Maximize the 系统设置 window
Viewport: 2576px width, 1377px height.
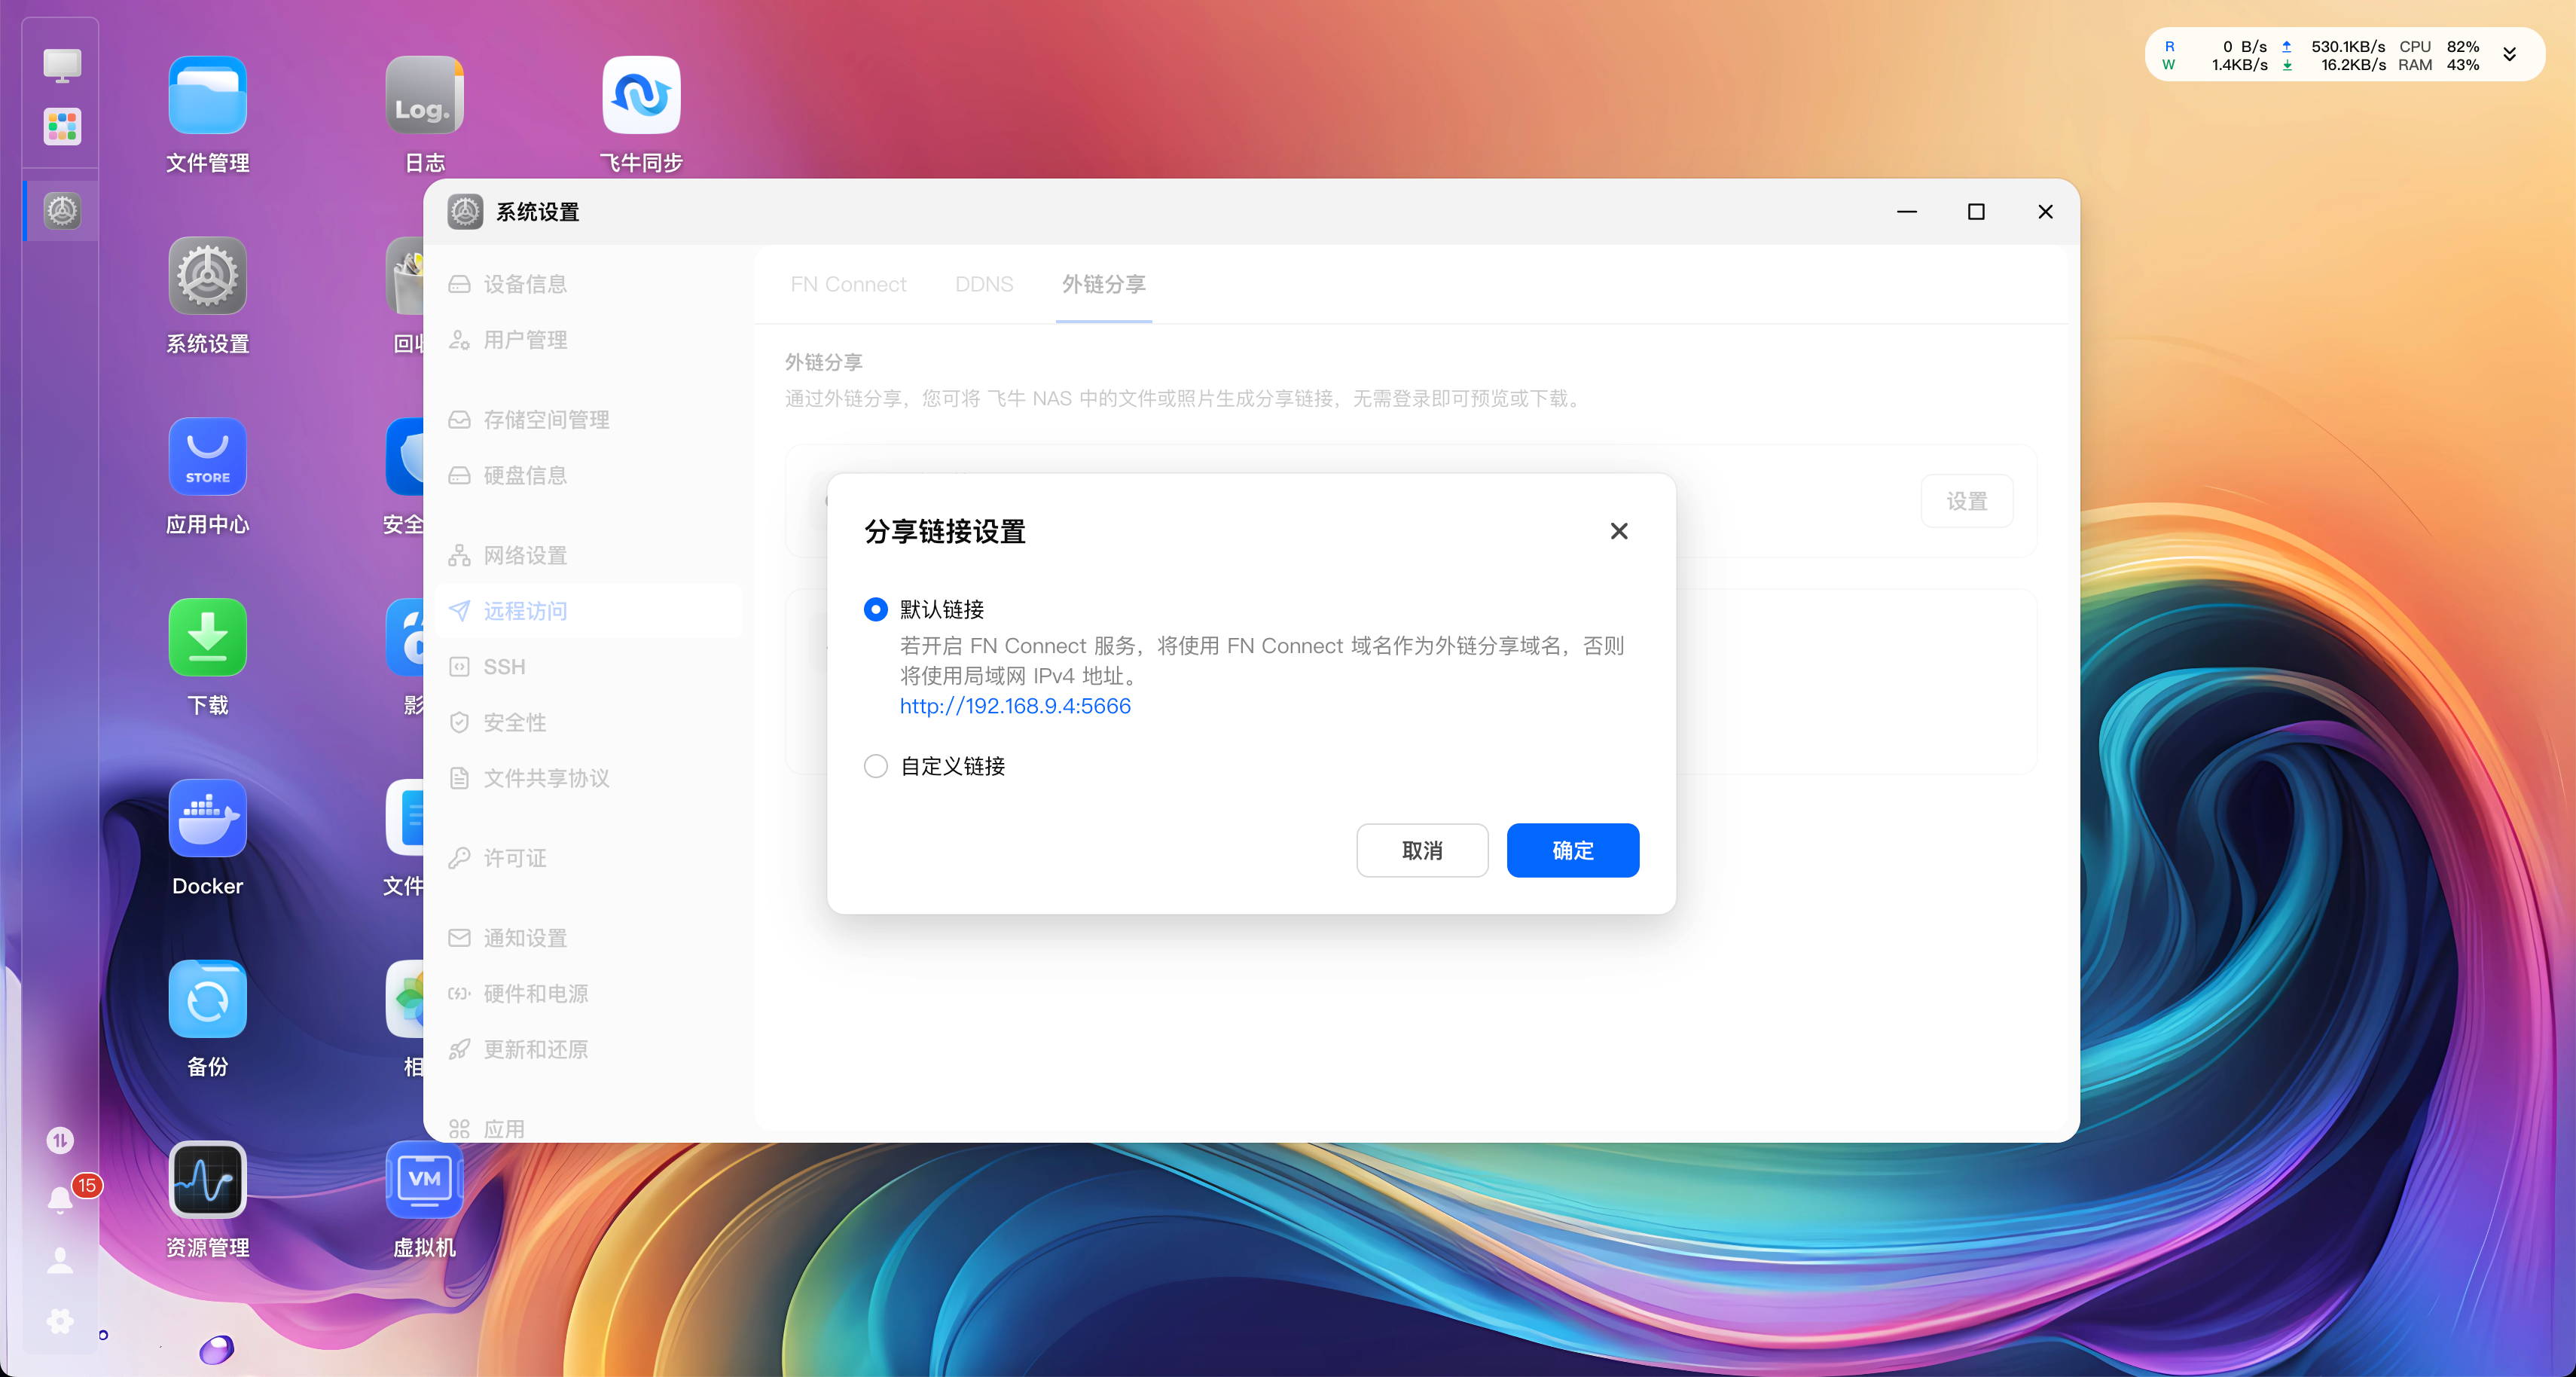[1976, 212]
